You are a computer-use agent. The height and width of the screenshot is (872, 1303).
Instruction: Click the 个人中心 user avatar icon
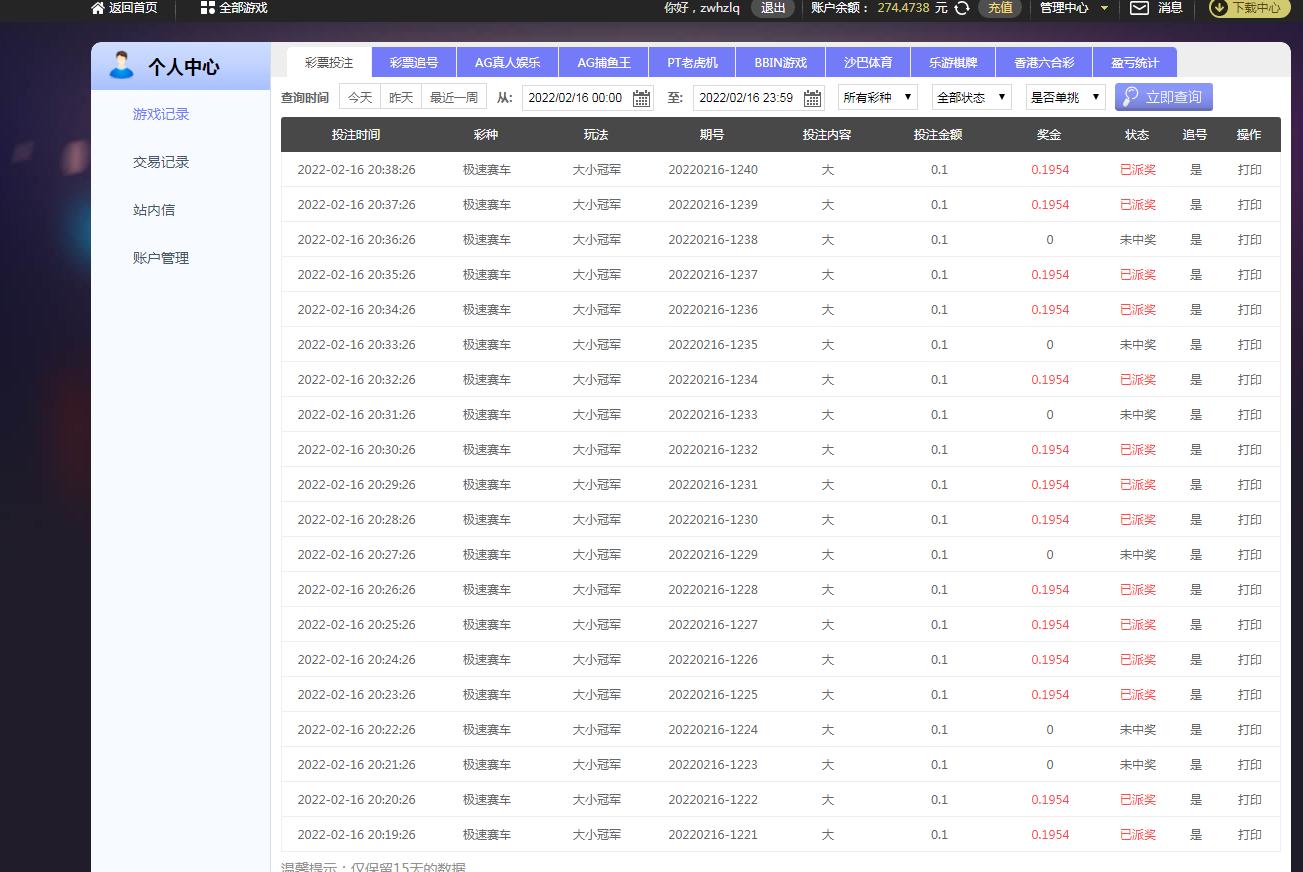click(x=121, y=66)
